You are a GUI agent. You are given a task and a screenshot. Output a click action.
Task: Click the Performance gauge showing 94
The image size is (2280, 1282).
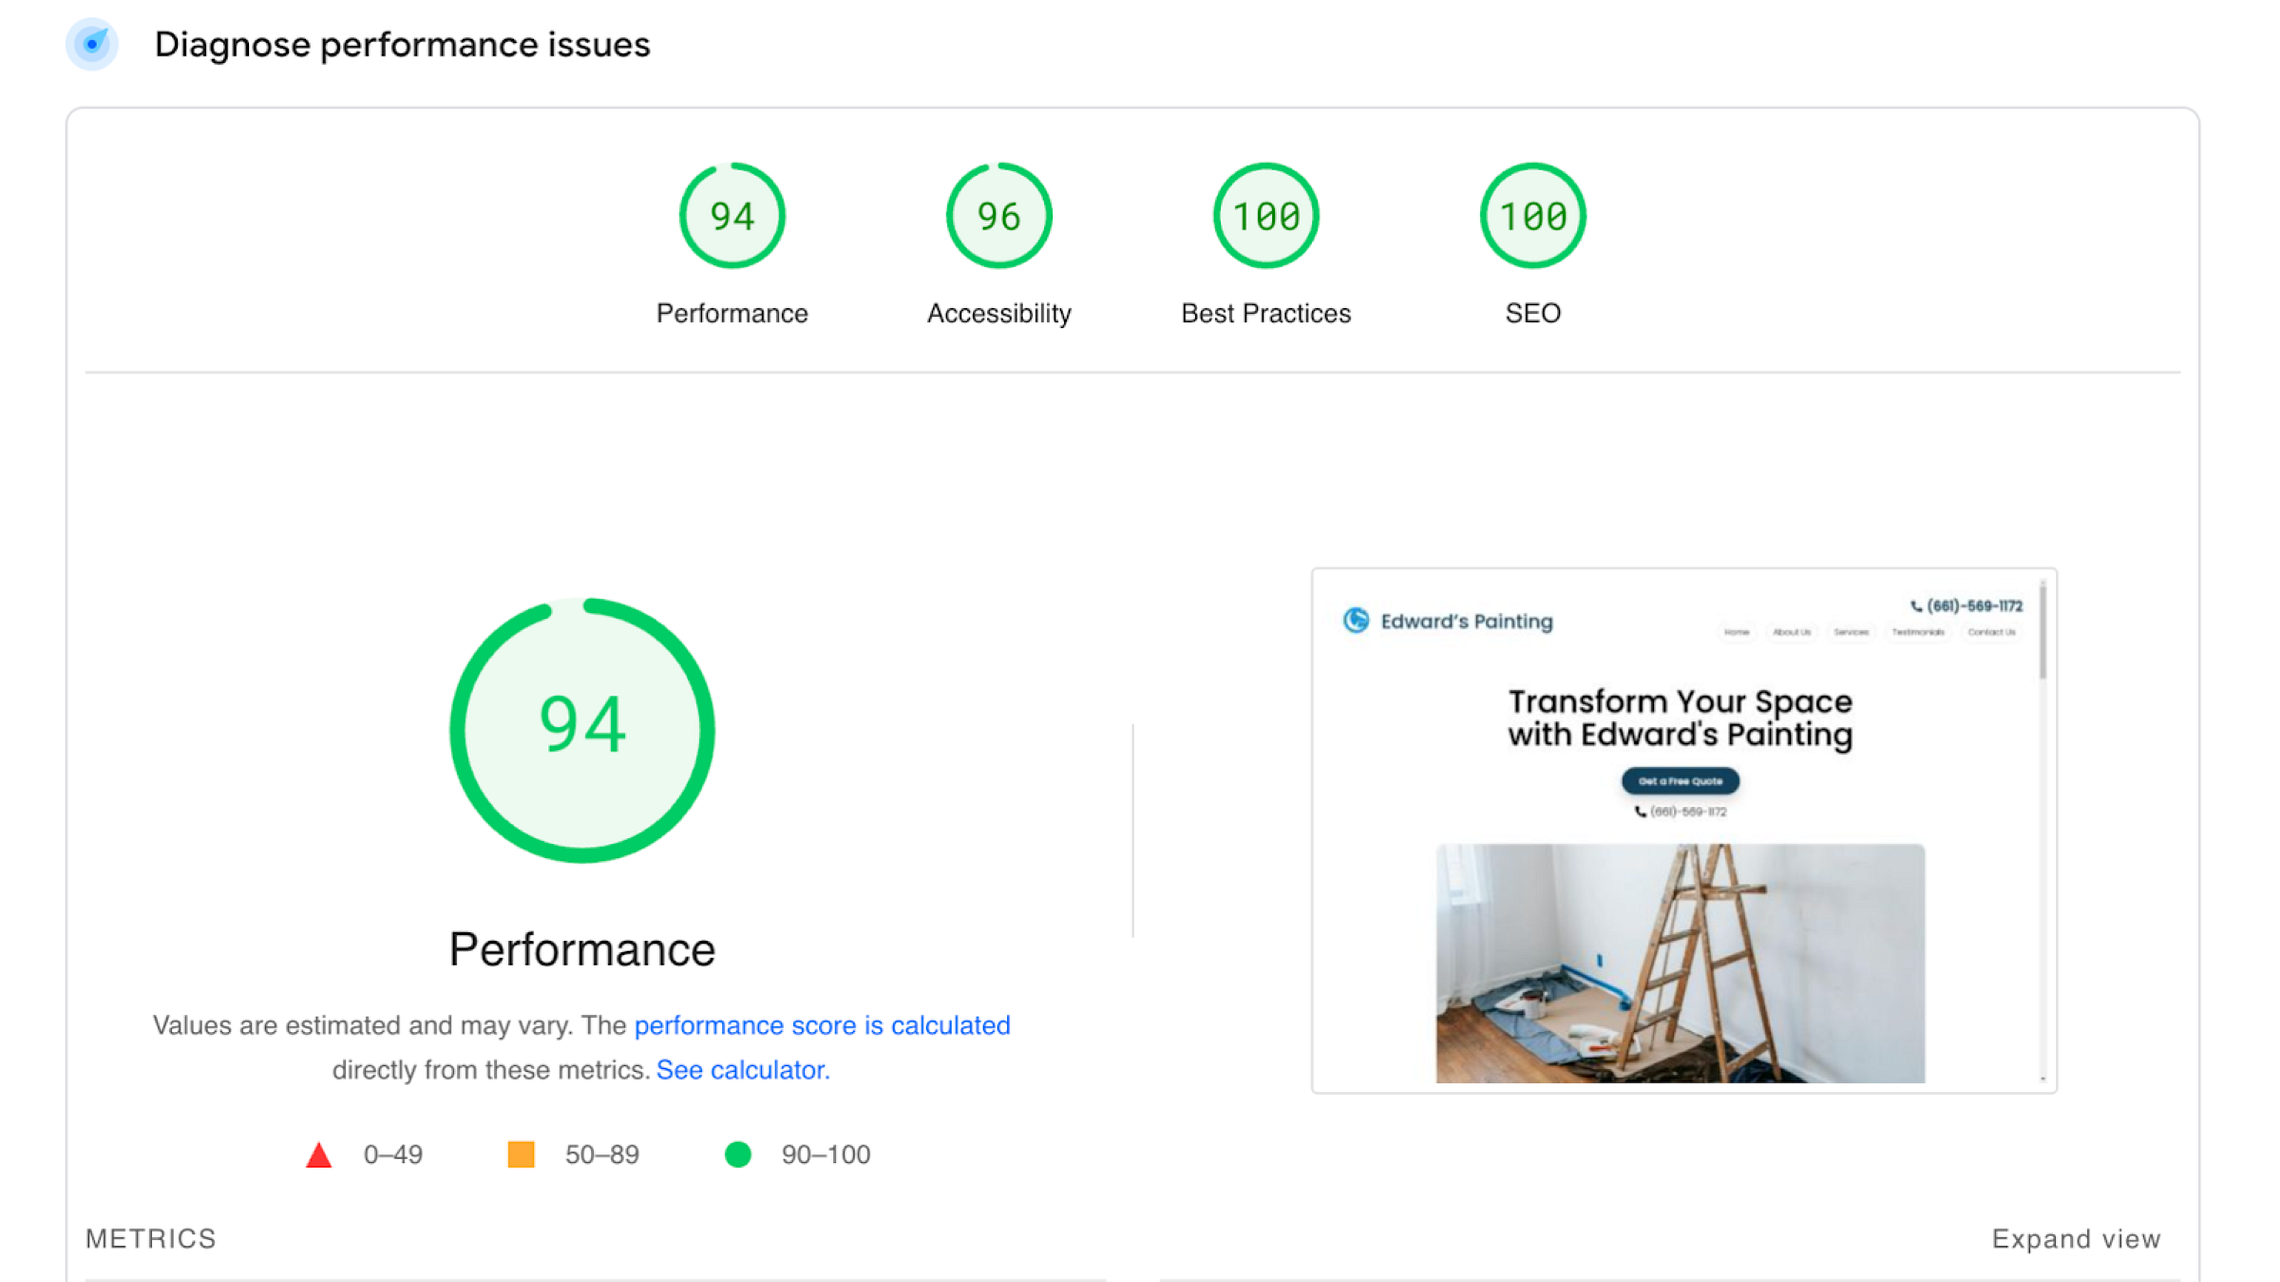tap(732, 215)
